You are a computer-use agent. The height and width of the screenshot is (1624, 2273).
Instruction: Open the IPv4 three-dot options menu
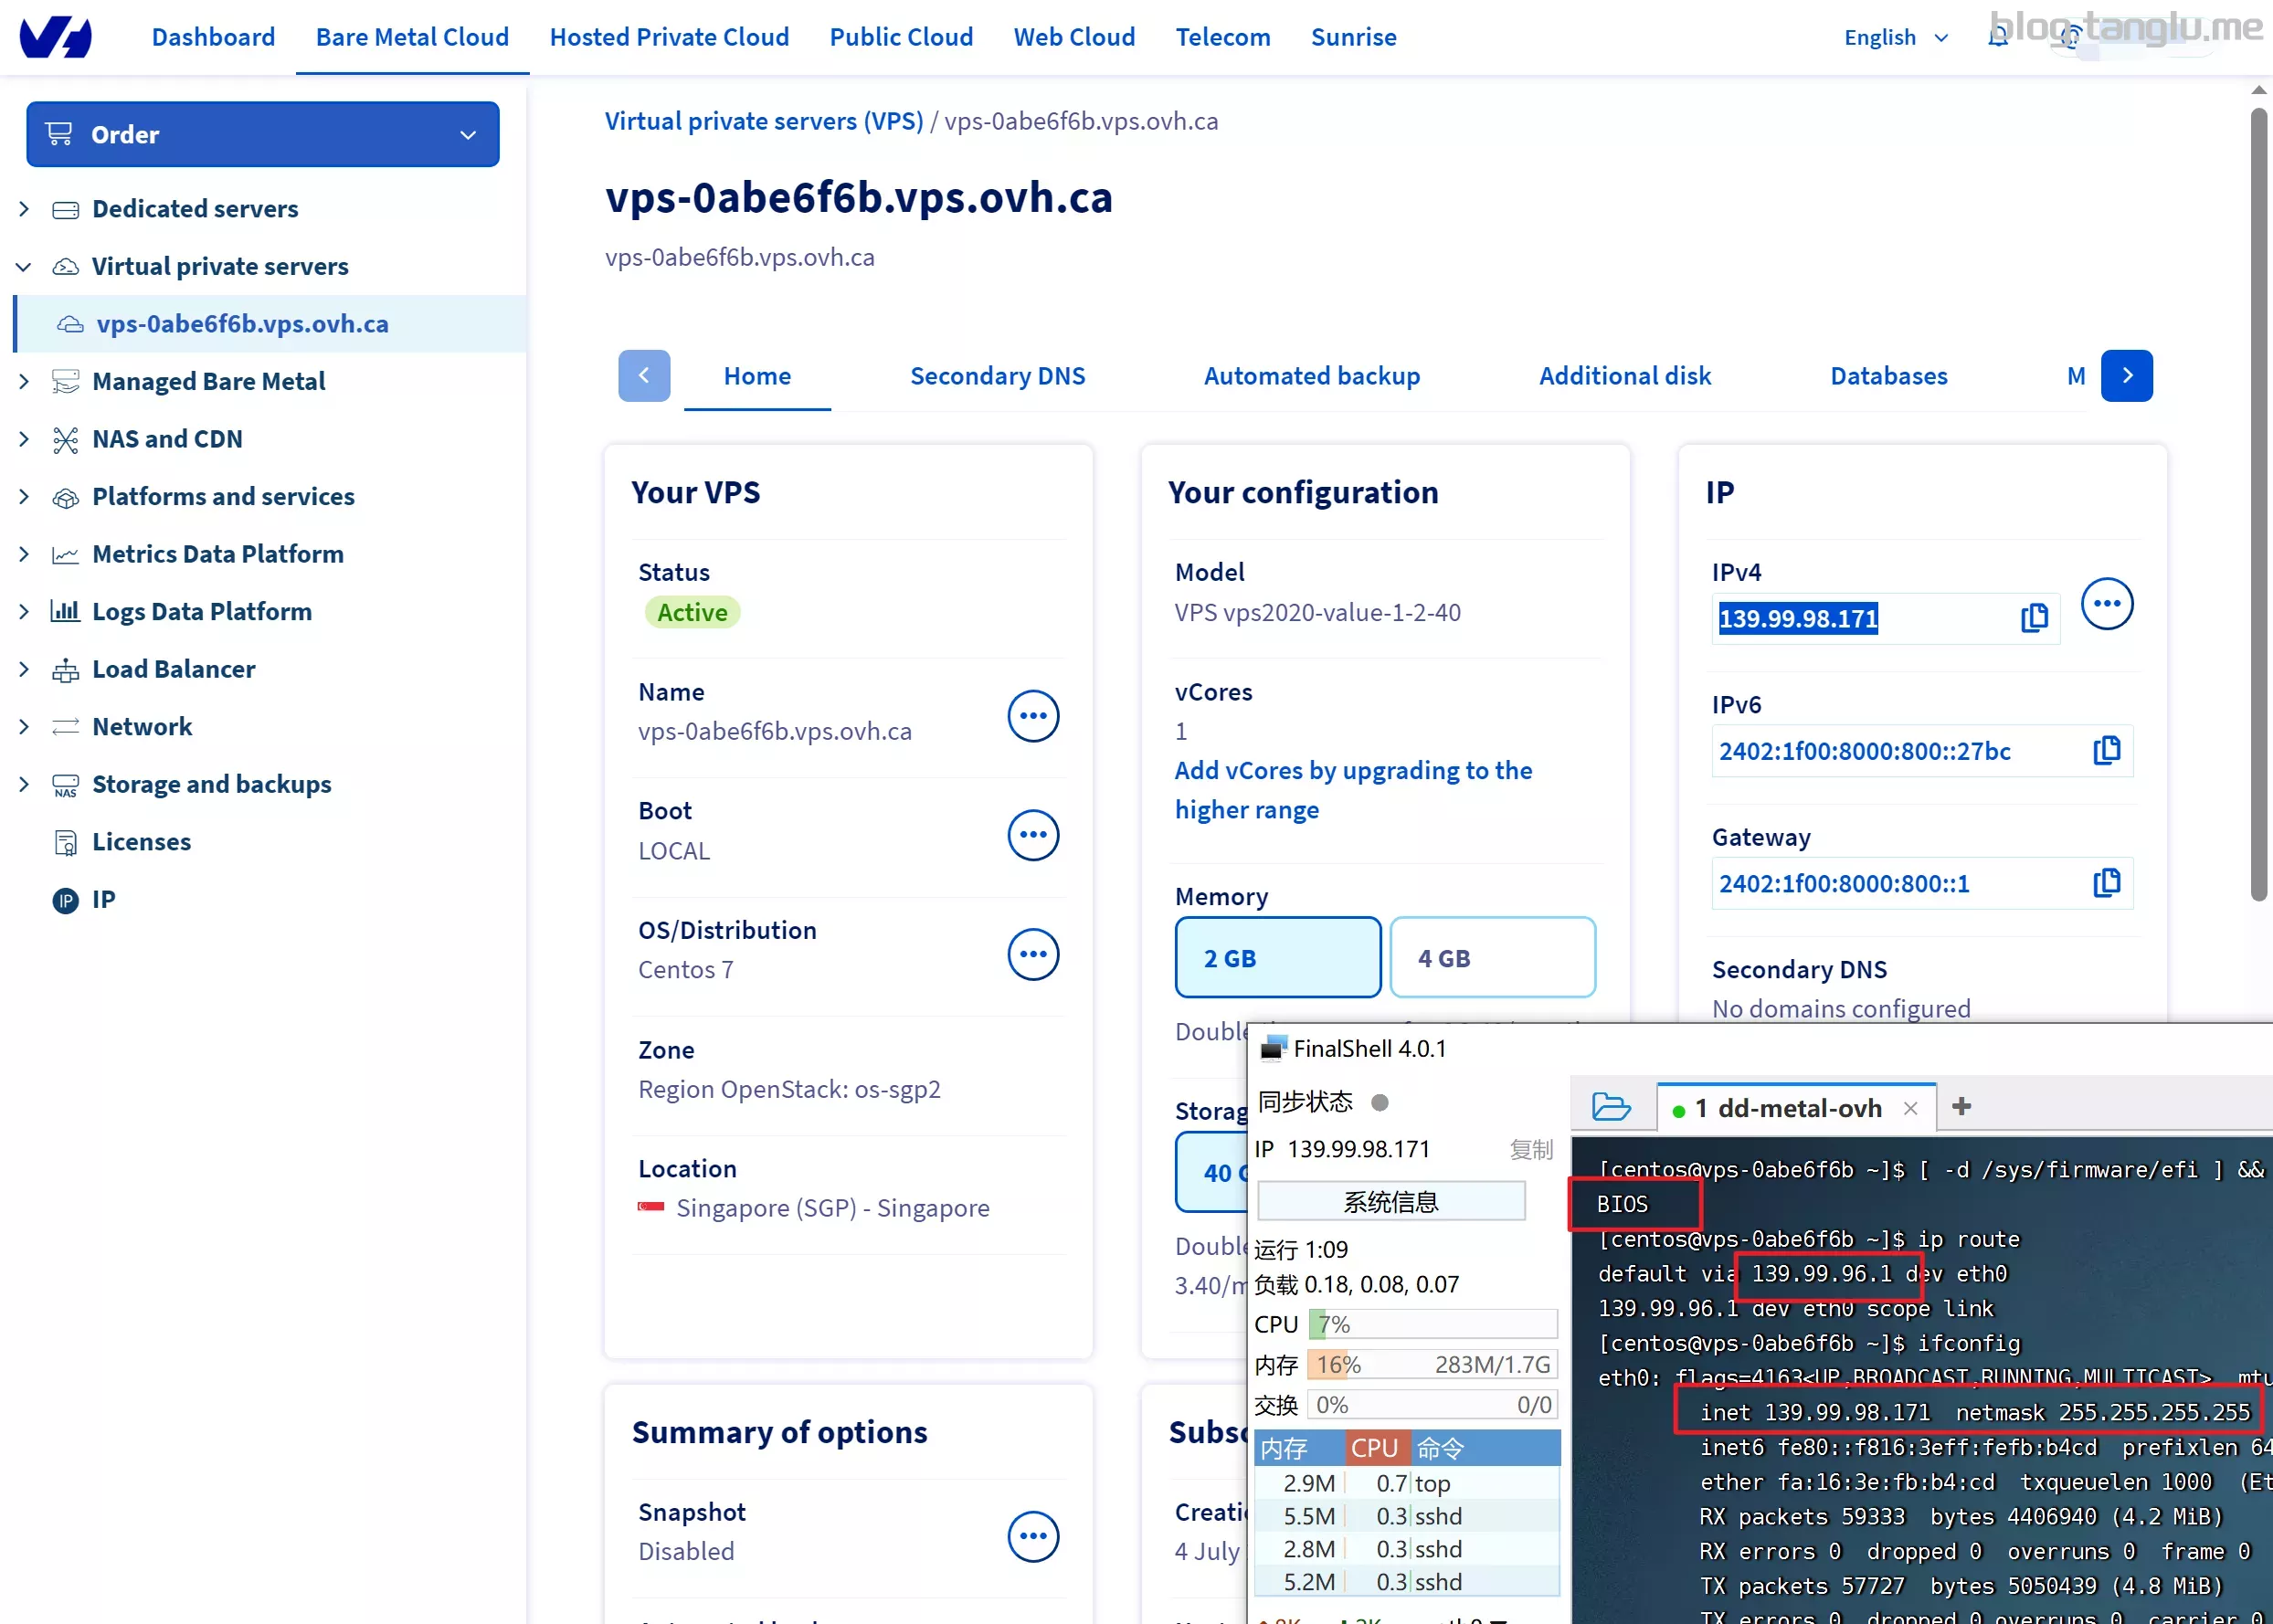click(x=2106, y=604)
